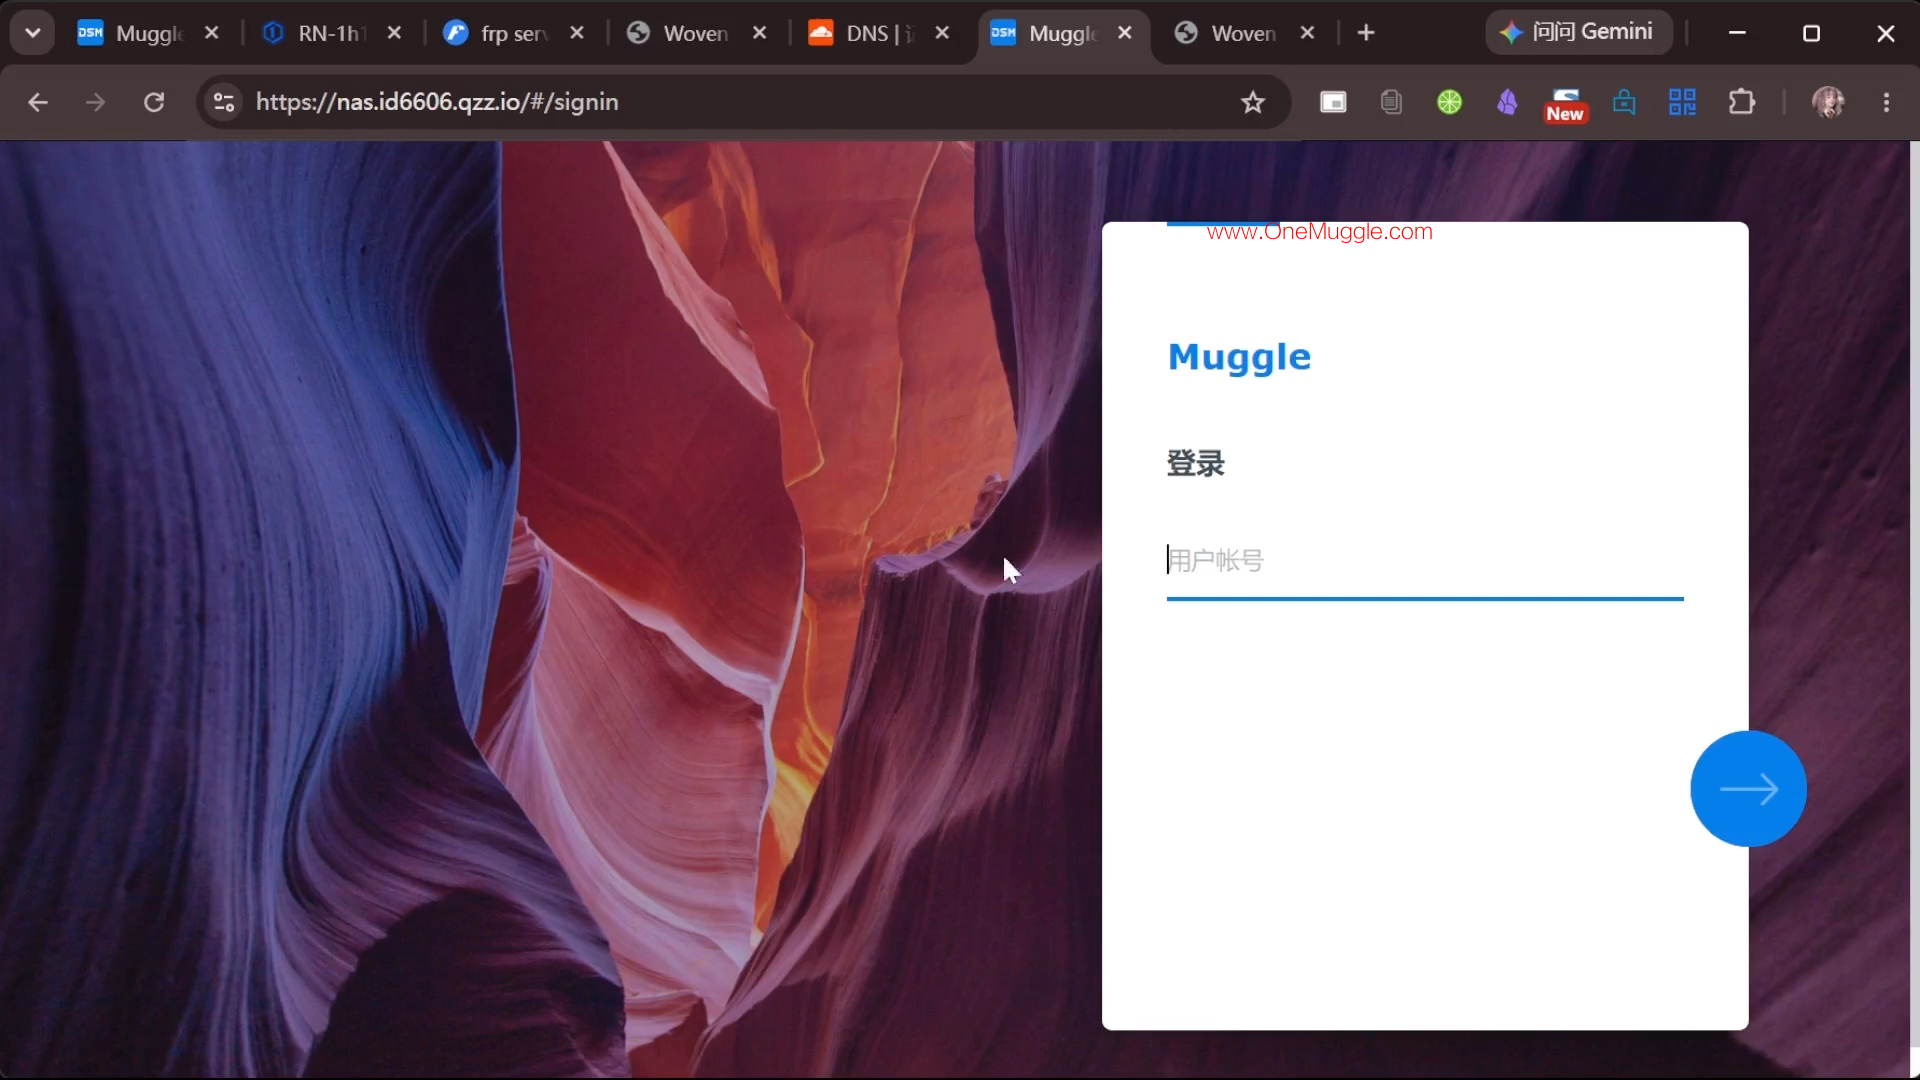The image size is (1920, 1080).
Task: Close the RN-1h tab
Action: [395, 33]
